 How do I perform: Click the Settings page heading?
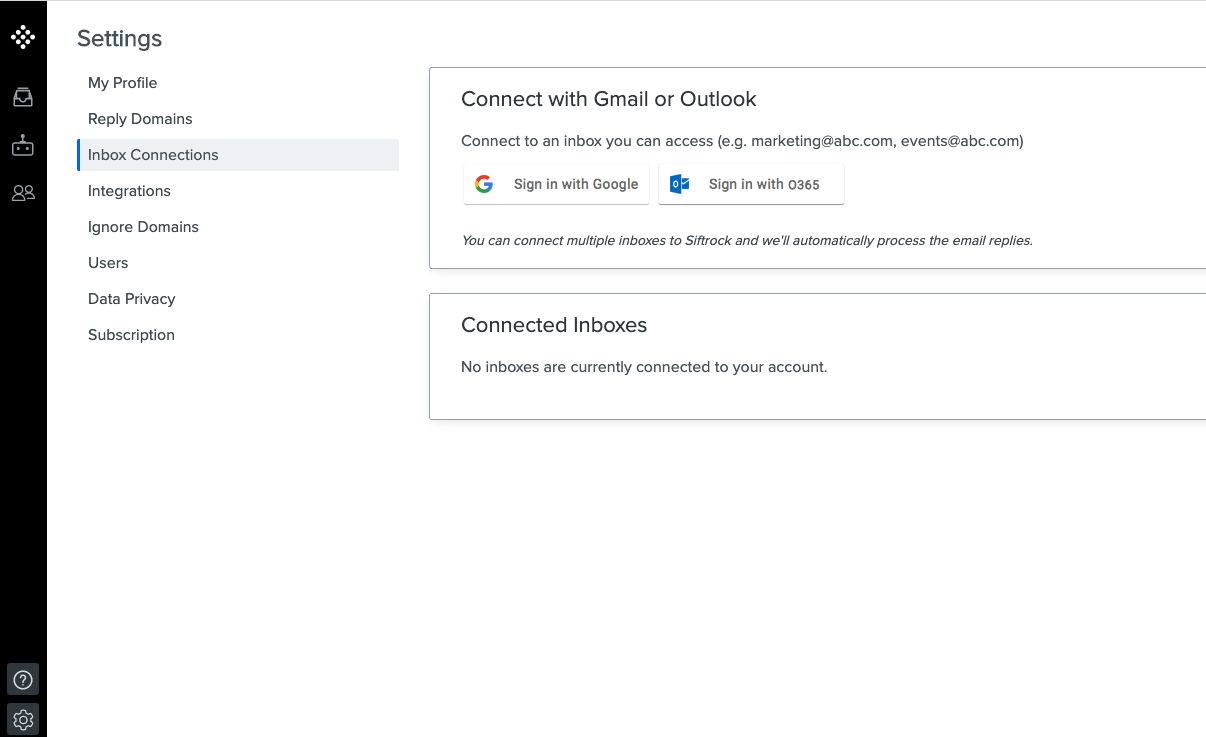point(119,38)
